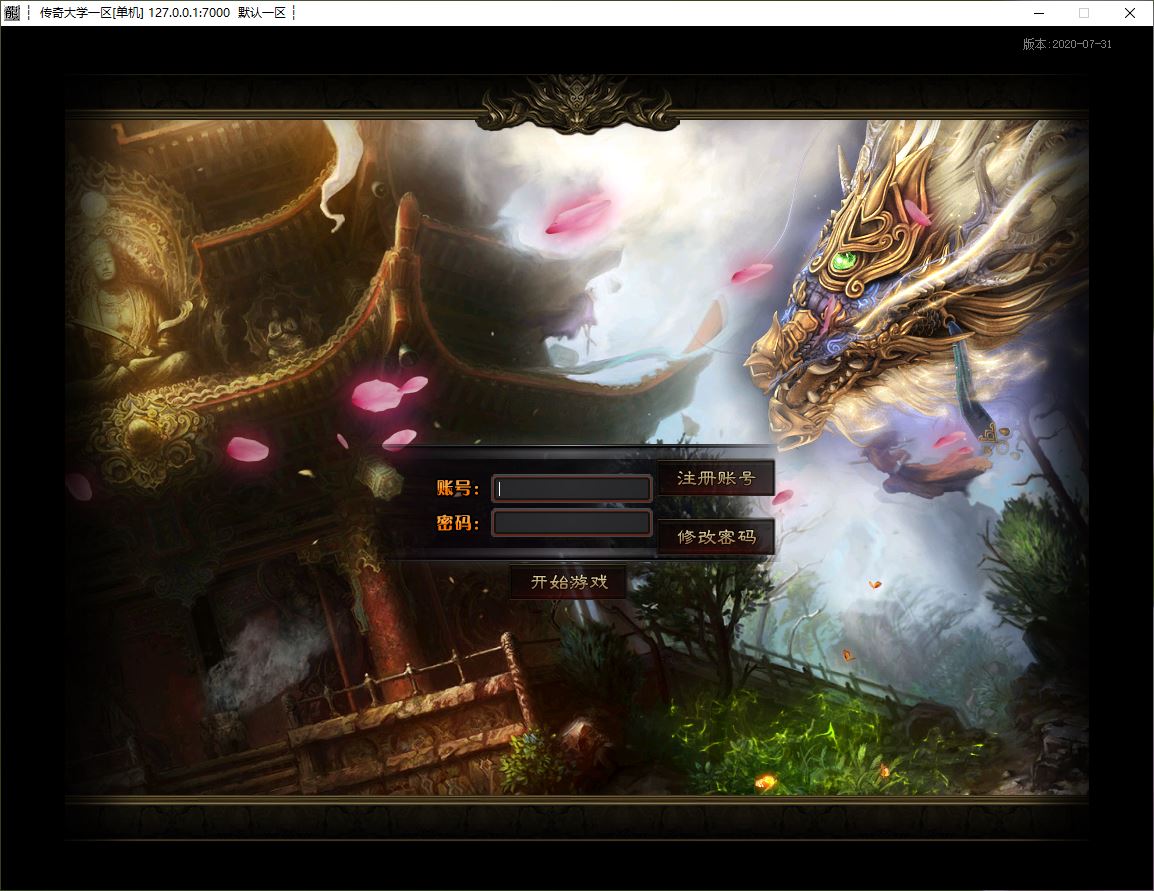Click the 默认一区 text in title bar
The image size is (1154, 891).
coord(261,13)
